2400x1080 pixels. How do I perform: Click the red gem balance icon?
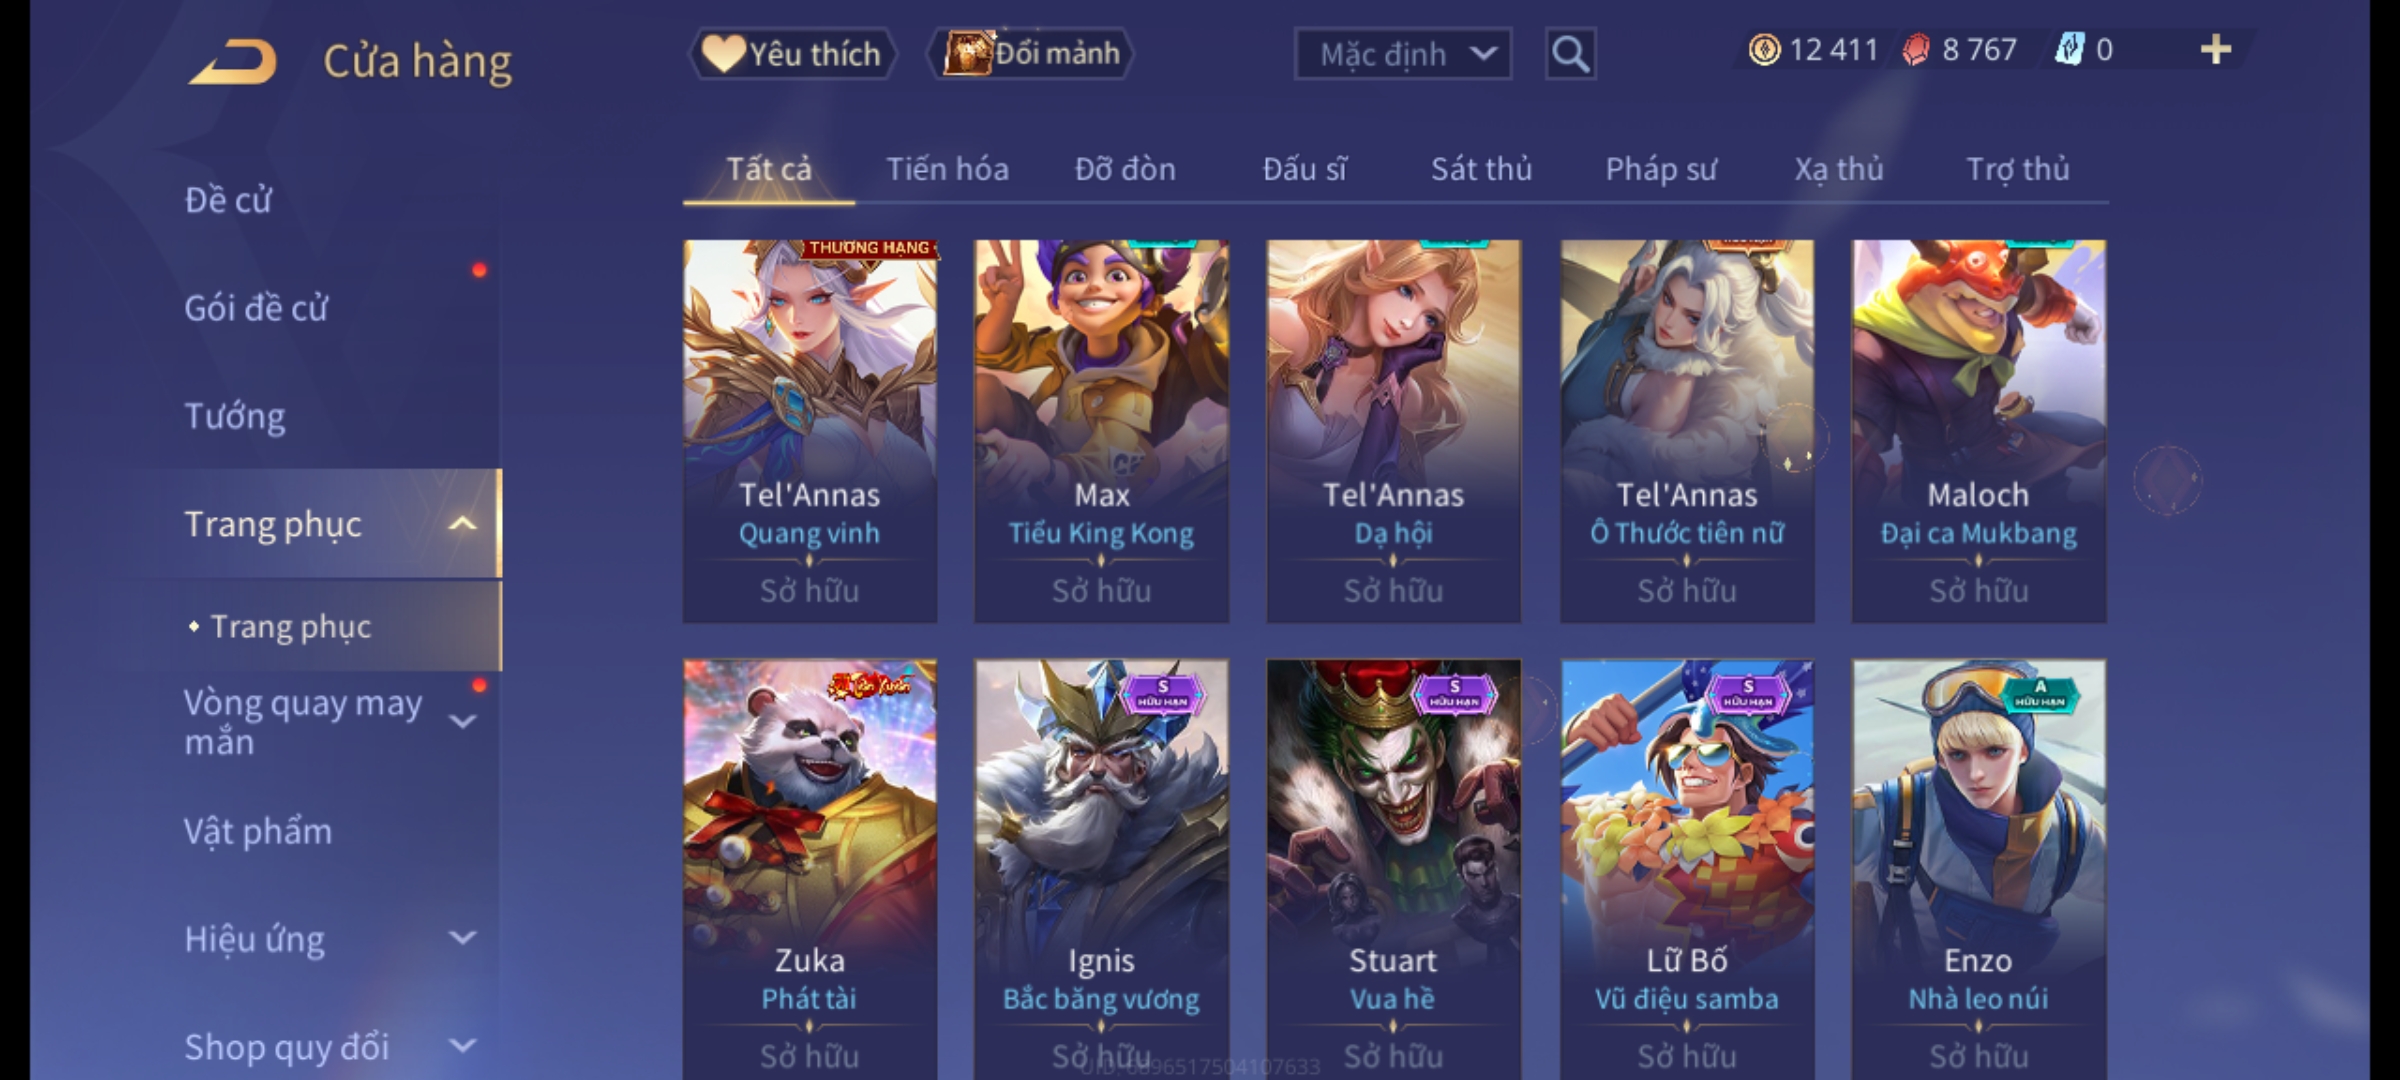[1915, 50]
